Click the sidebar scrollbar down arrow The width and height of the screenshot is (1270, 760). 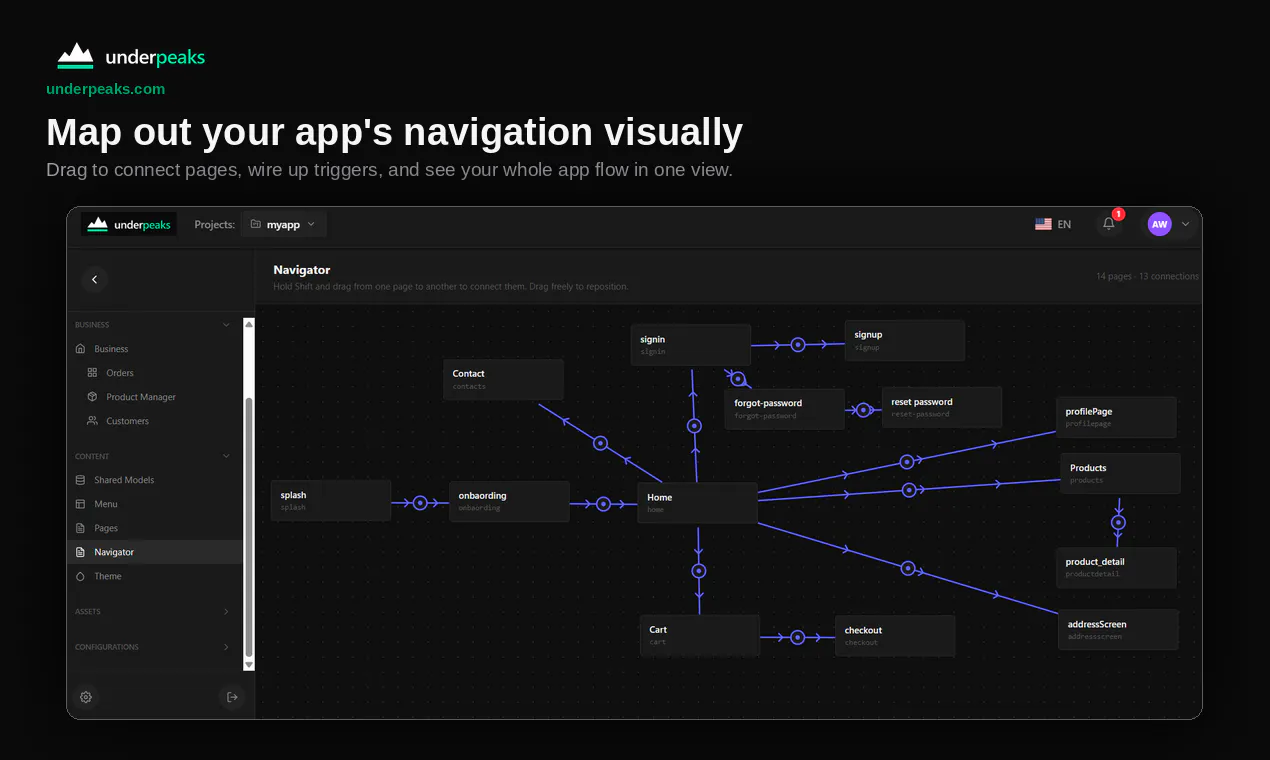pyautogui.click(x=249, y=664)
